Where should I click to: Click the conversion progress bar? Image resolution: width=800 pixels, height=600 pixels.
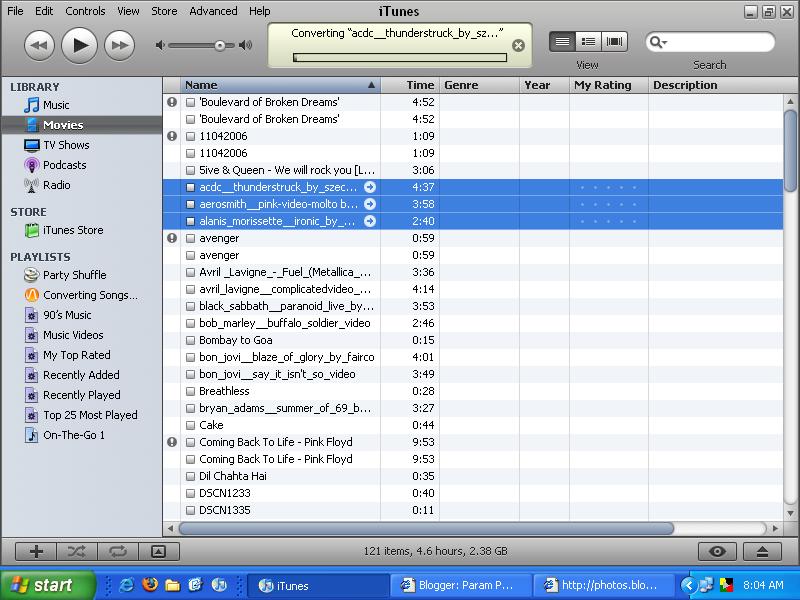(400, 57)
